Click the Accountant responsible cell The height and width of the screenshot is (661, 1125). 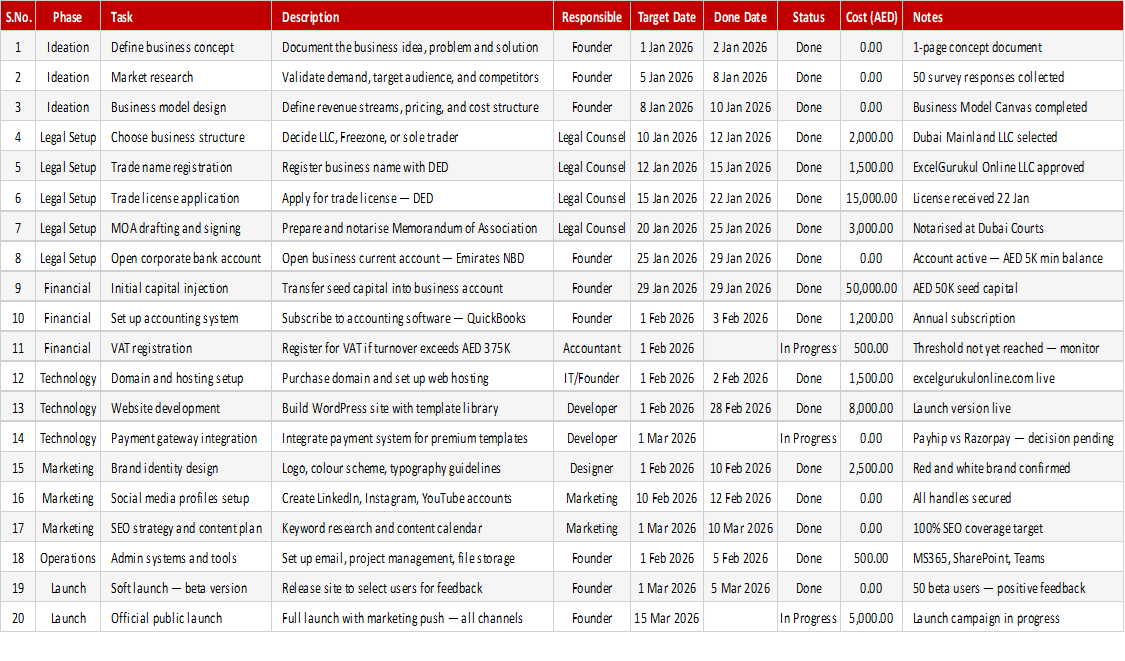pos(592,348)
